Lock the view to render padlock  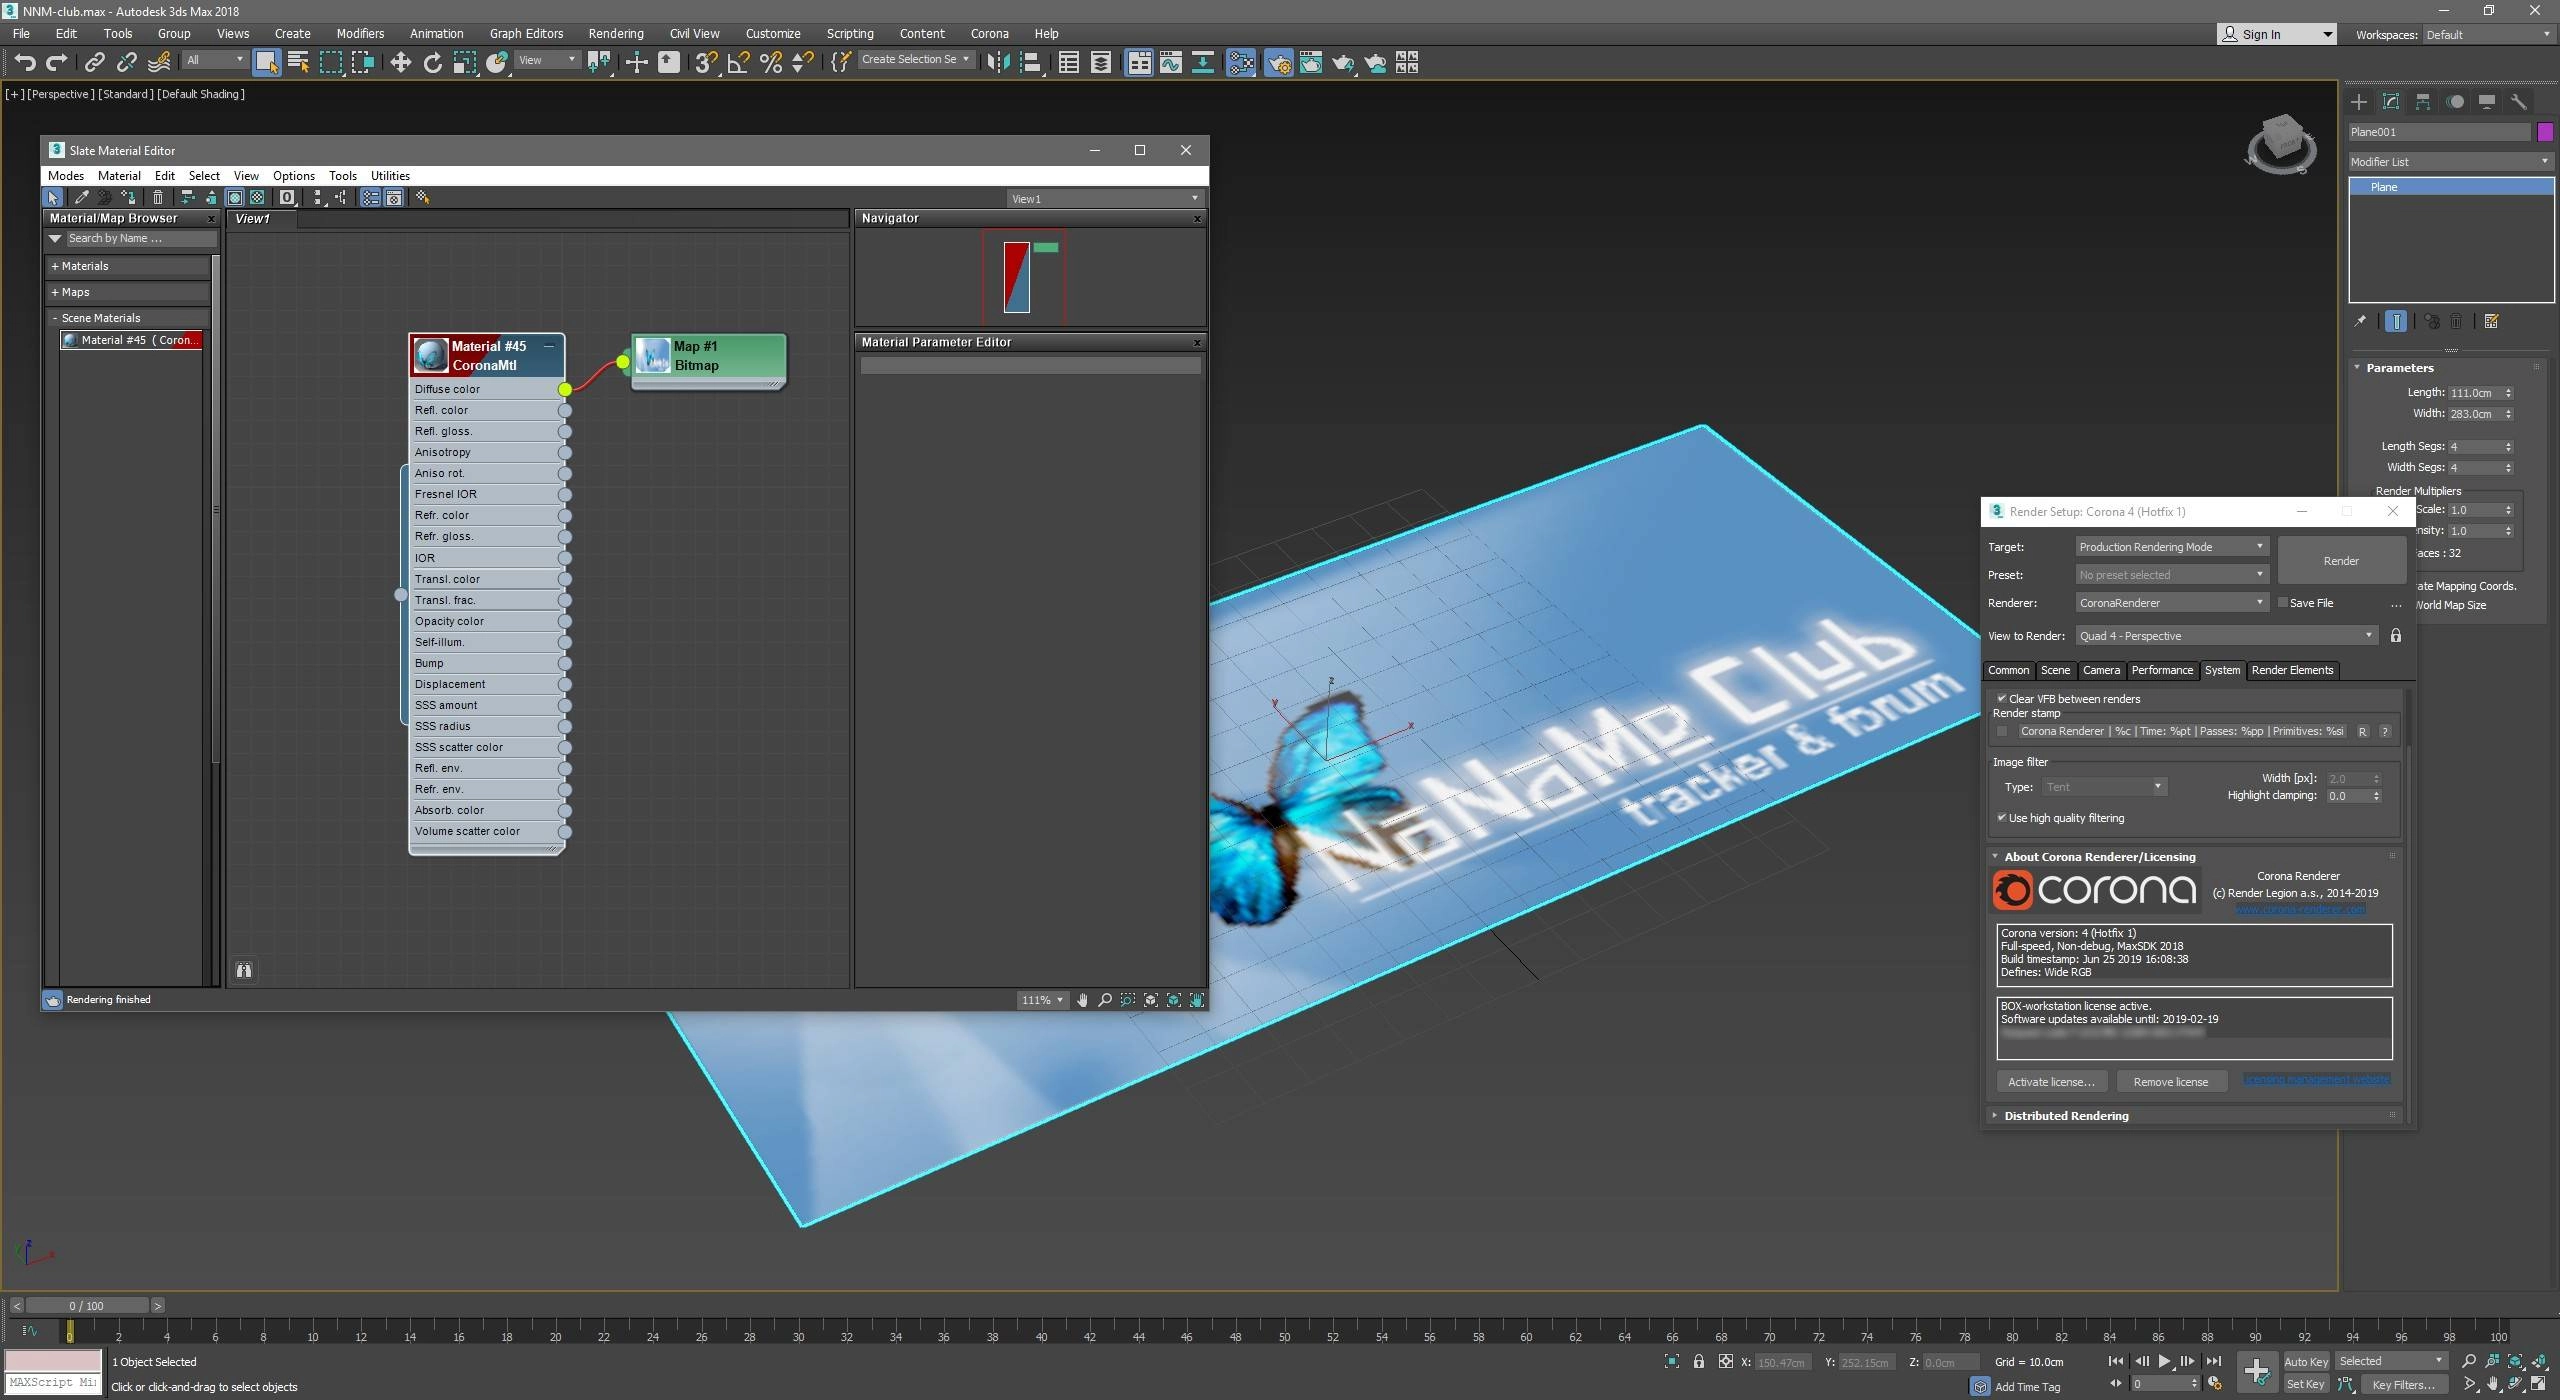[2396, 636]
